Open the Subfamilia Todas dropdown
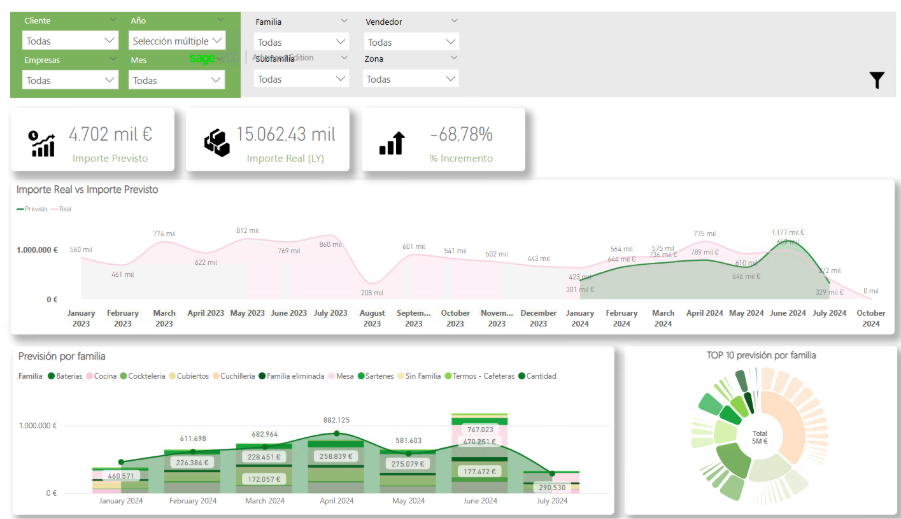The height and width of the screenshot is (519, 901). (302, 79)
